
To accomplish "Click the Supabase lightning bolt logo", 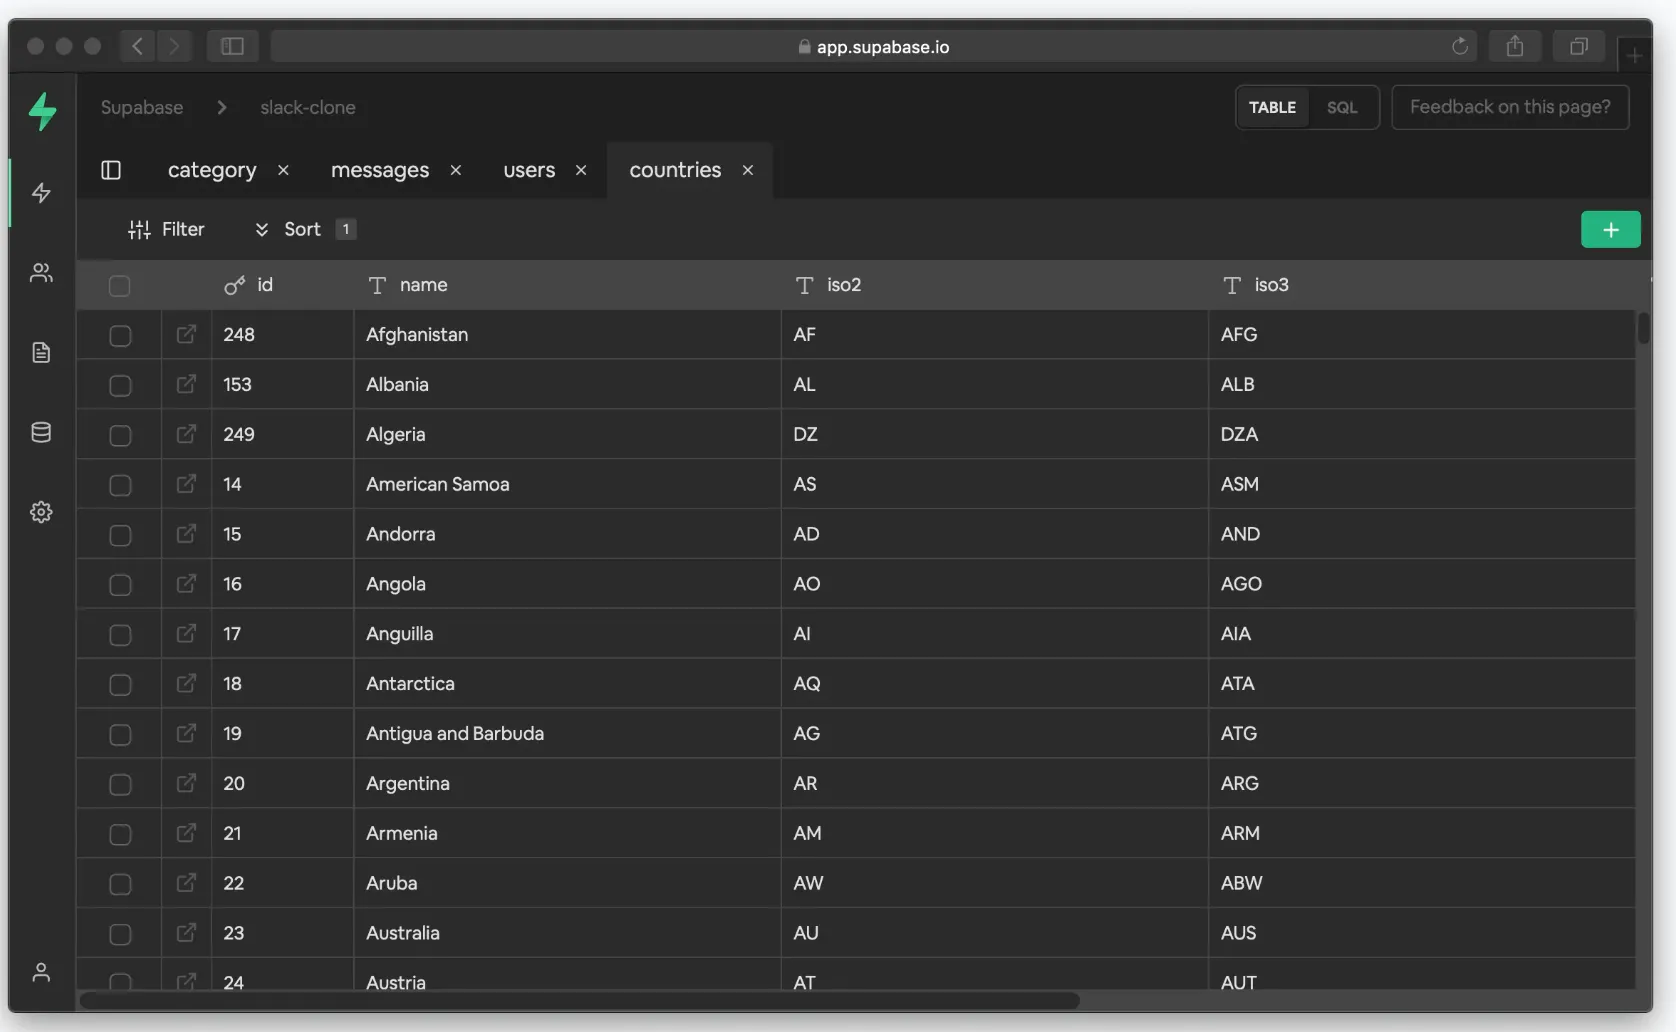I will click(42, 111).
